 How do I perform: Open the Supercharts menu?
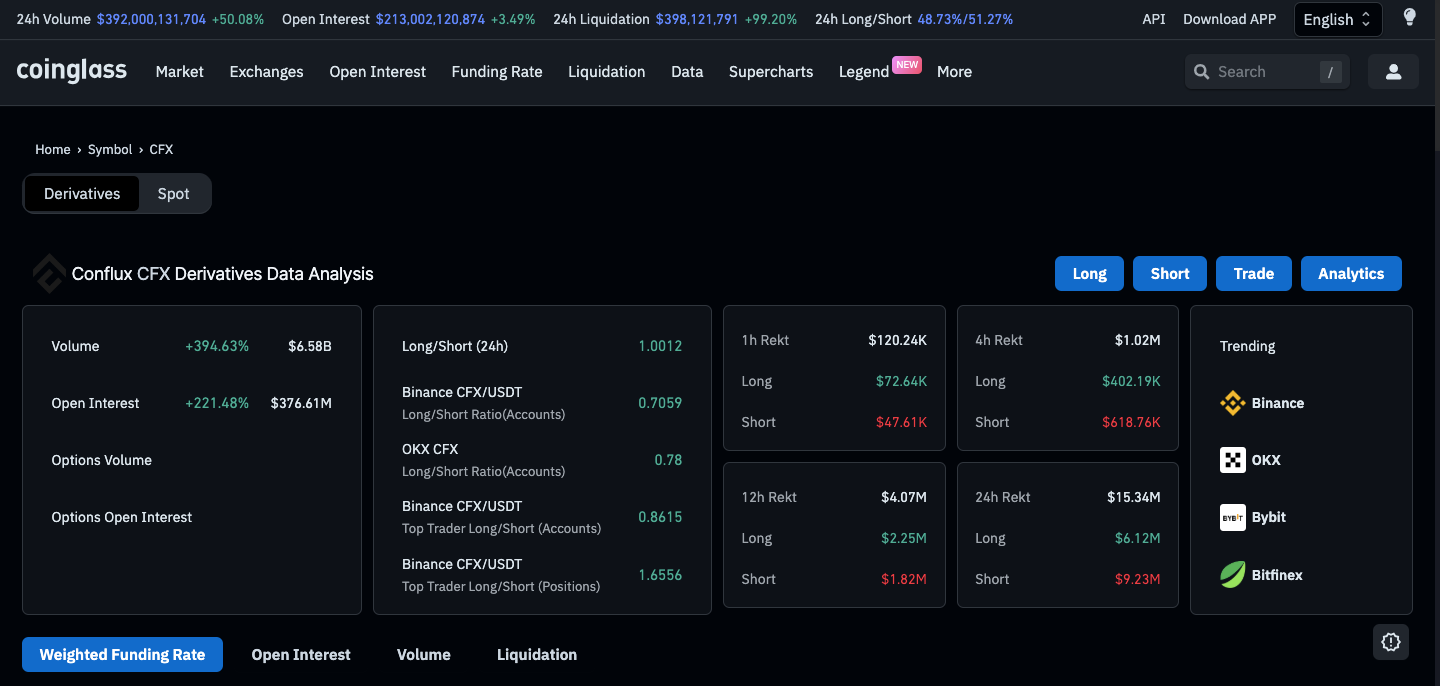(771, 72)
